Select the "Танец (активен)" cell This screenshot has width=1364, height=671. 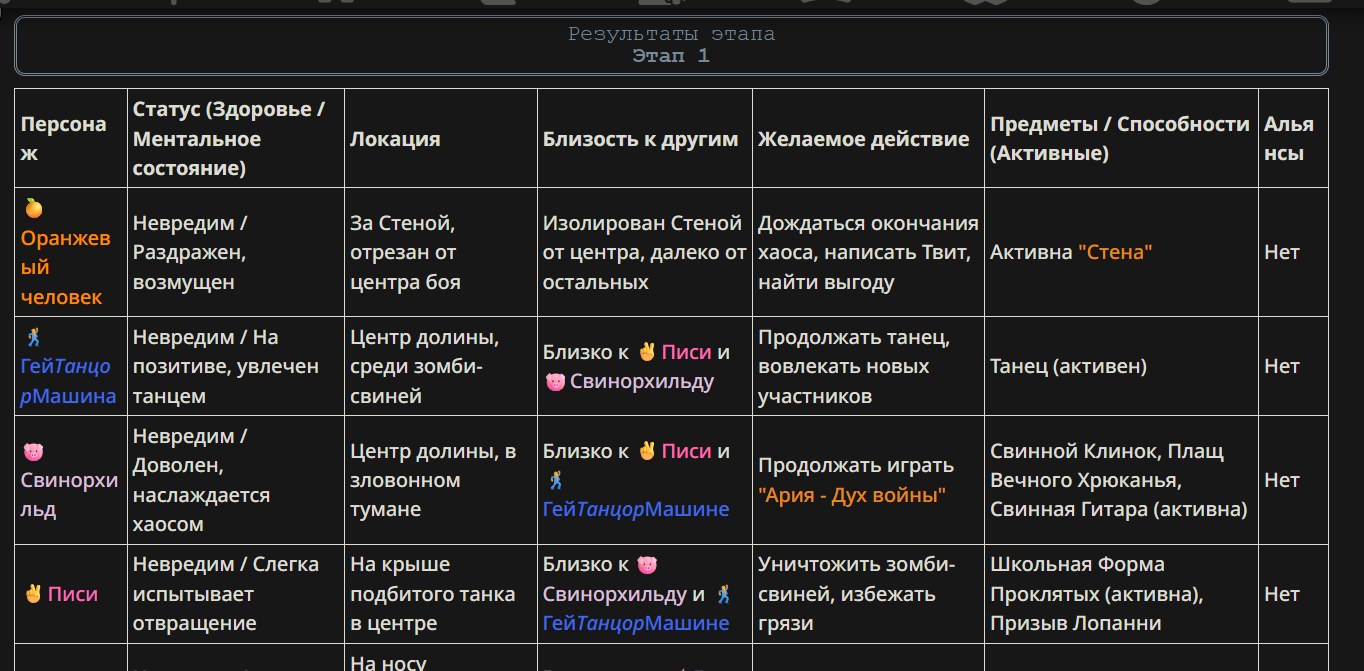1121,366
